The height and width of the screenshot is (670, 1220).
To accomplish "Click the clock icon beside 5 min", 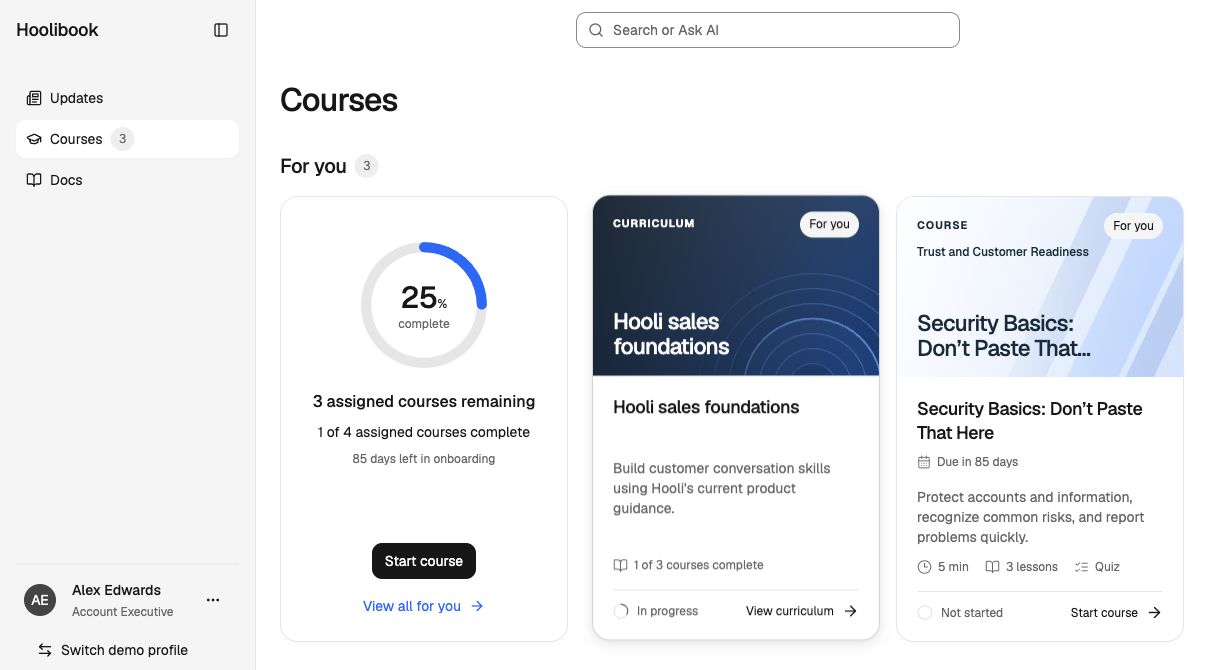I will (924, 567).
